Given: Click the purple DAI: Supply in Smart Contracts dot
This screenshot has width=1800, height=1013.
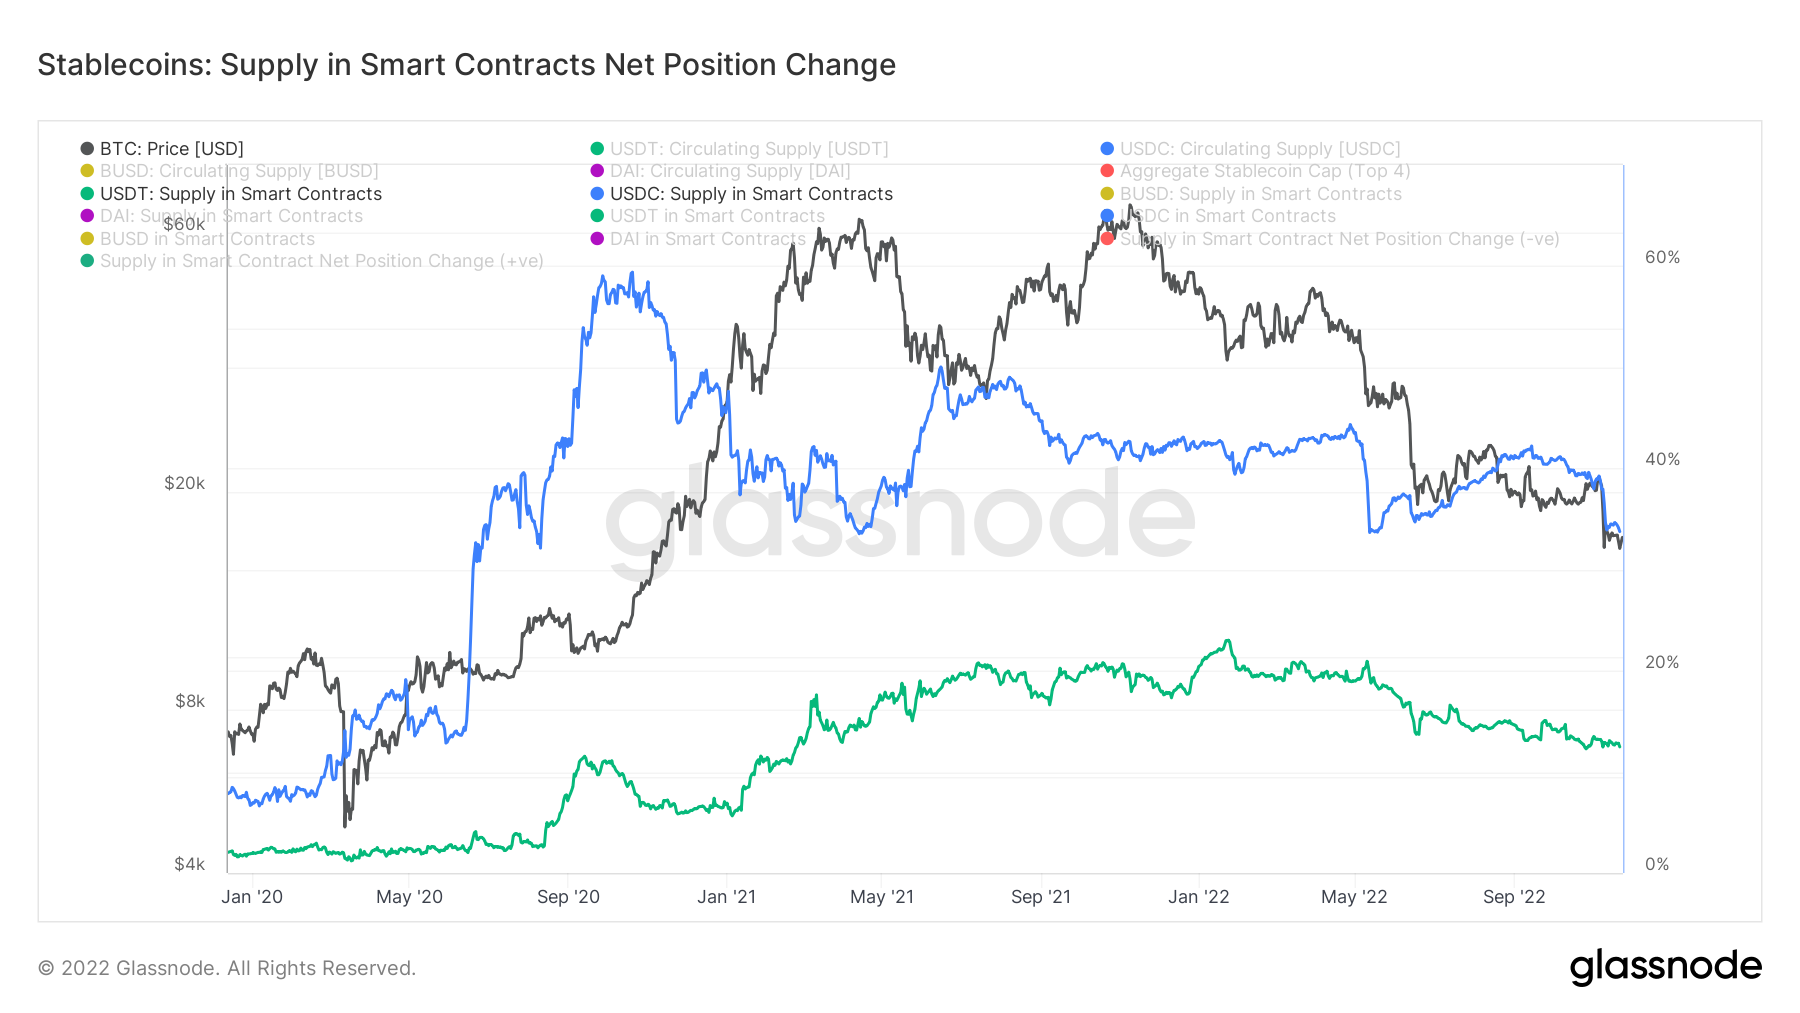Looking at the screenshot, I should point(87,216).
